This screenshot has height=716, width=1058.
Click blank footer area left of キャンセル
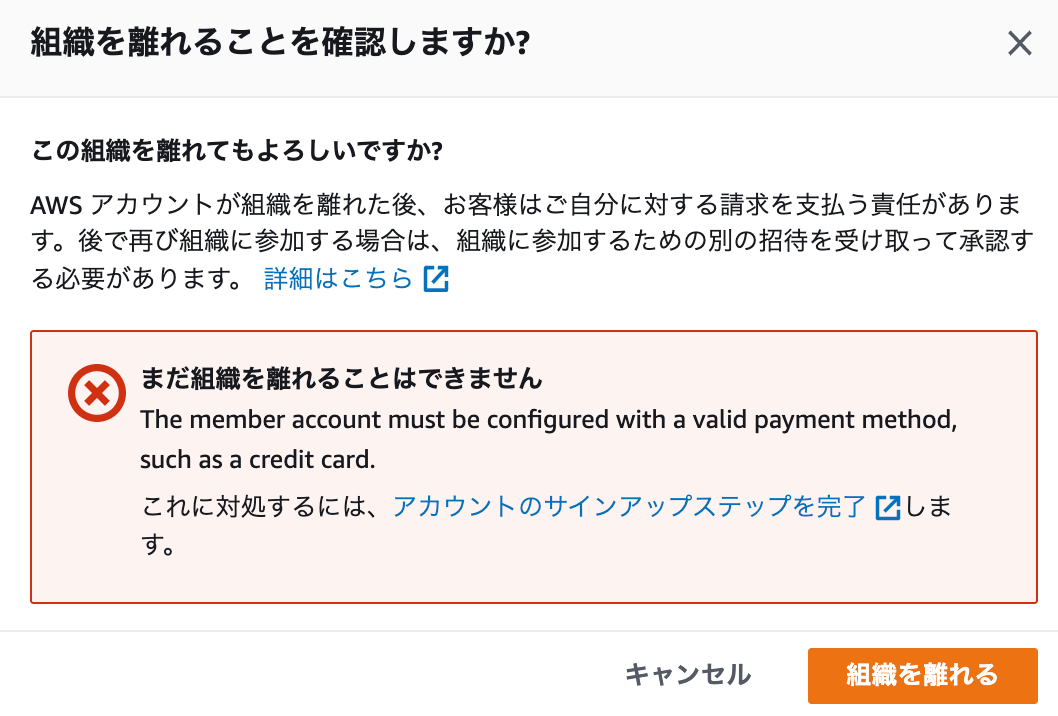click(304, 675)
